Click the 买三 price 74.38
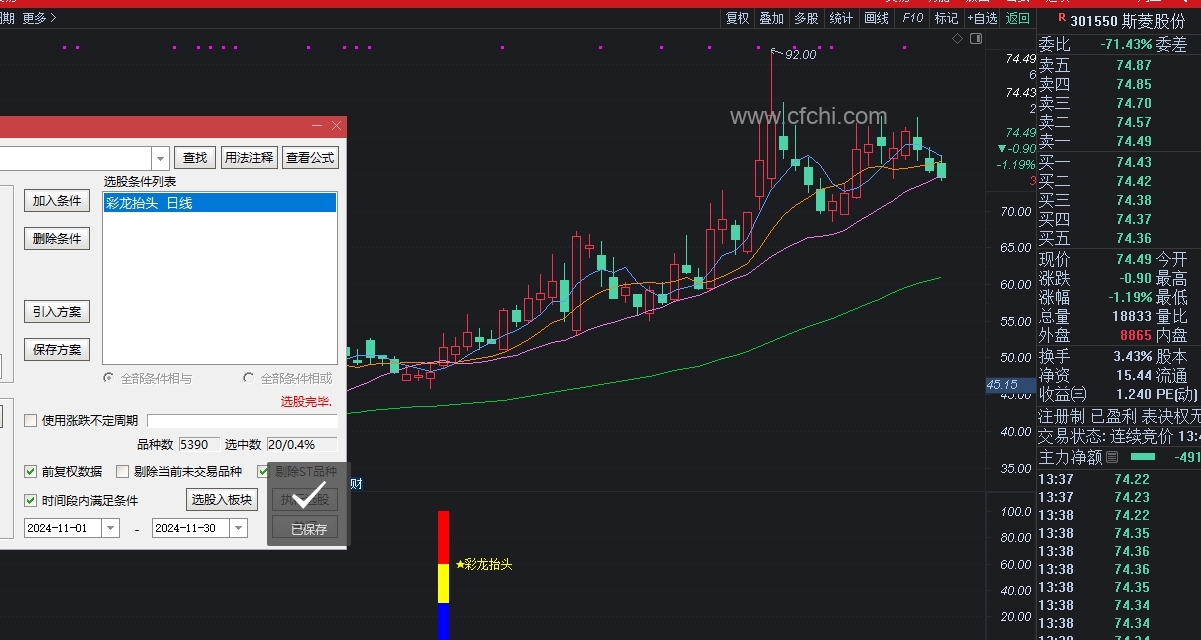The height and width of the screenshot is (640, 1201). tap(1134, 200)
